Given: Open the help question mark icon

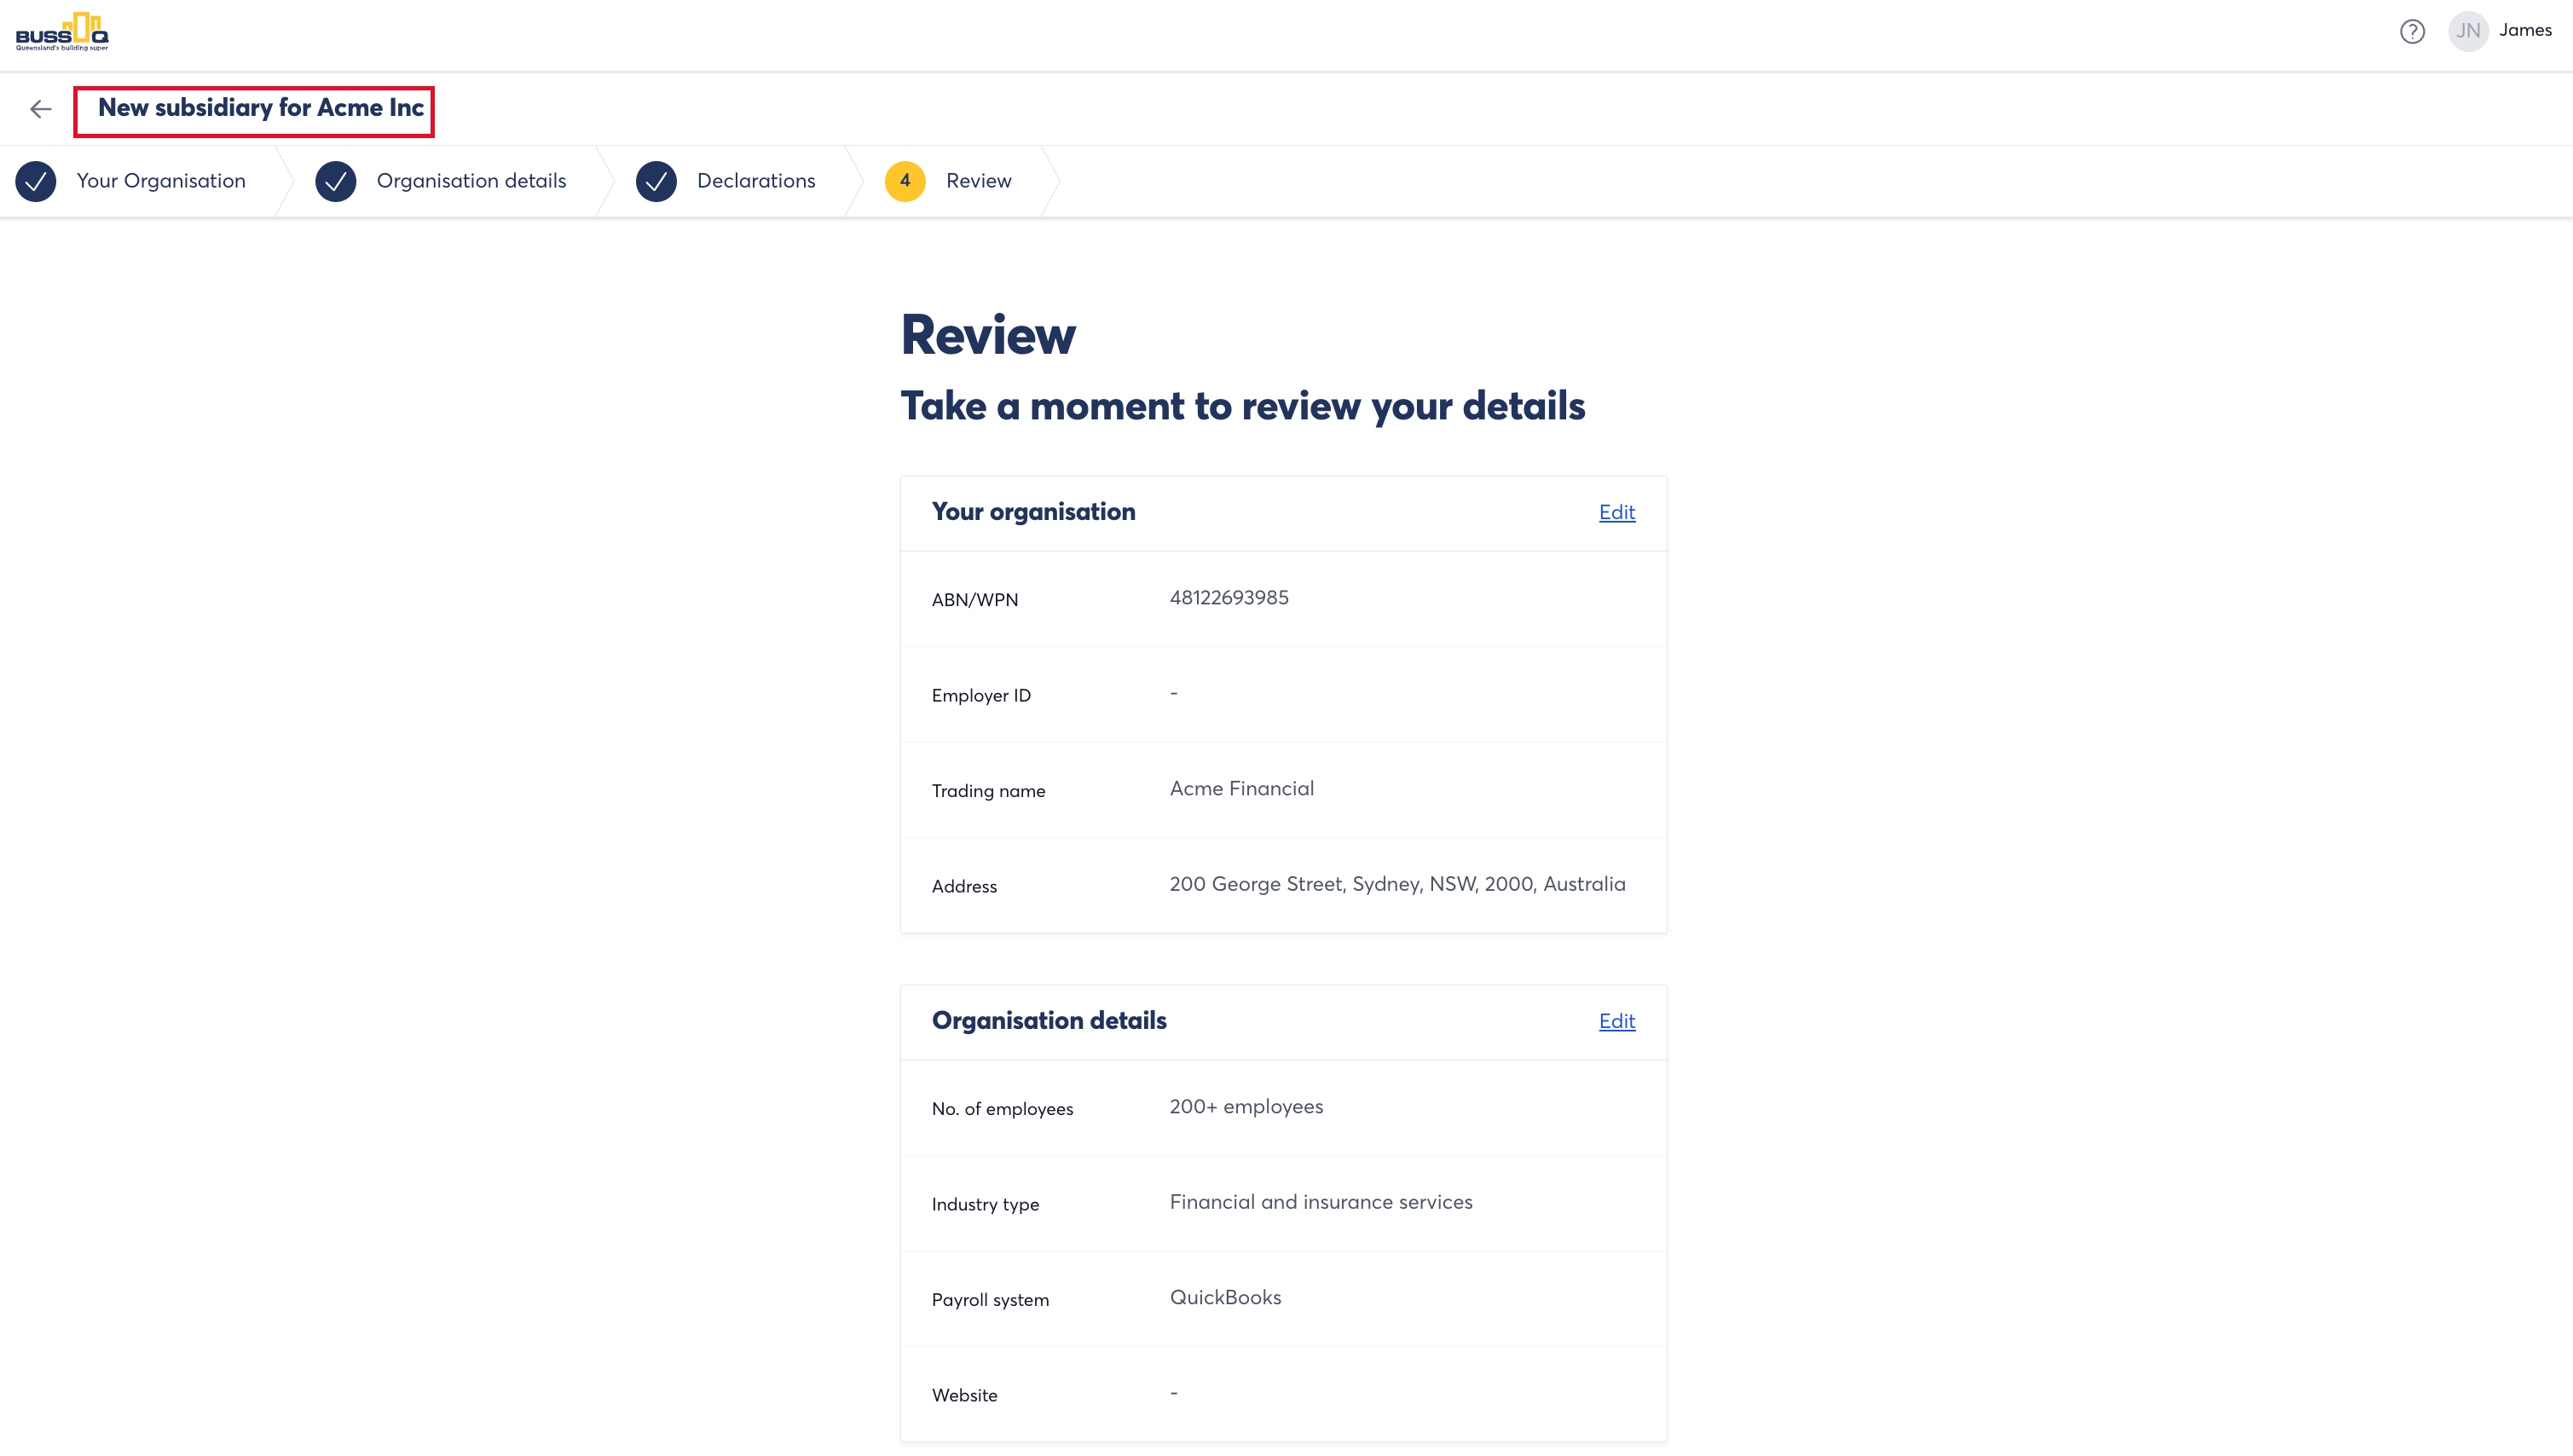Looking at the screenshot, I should click(2412, 32).
